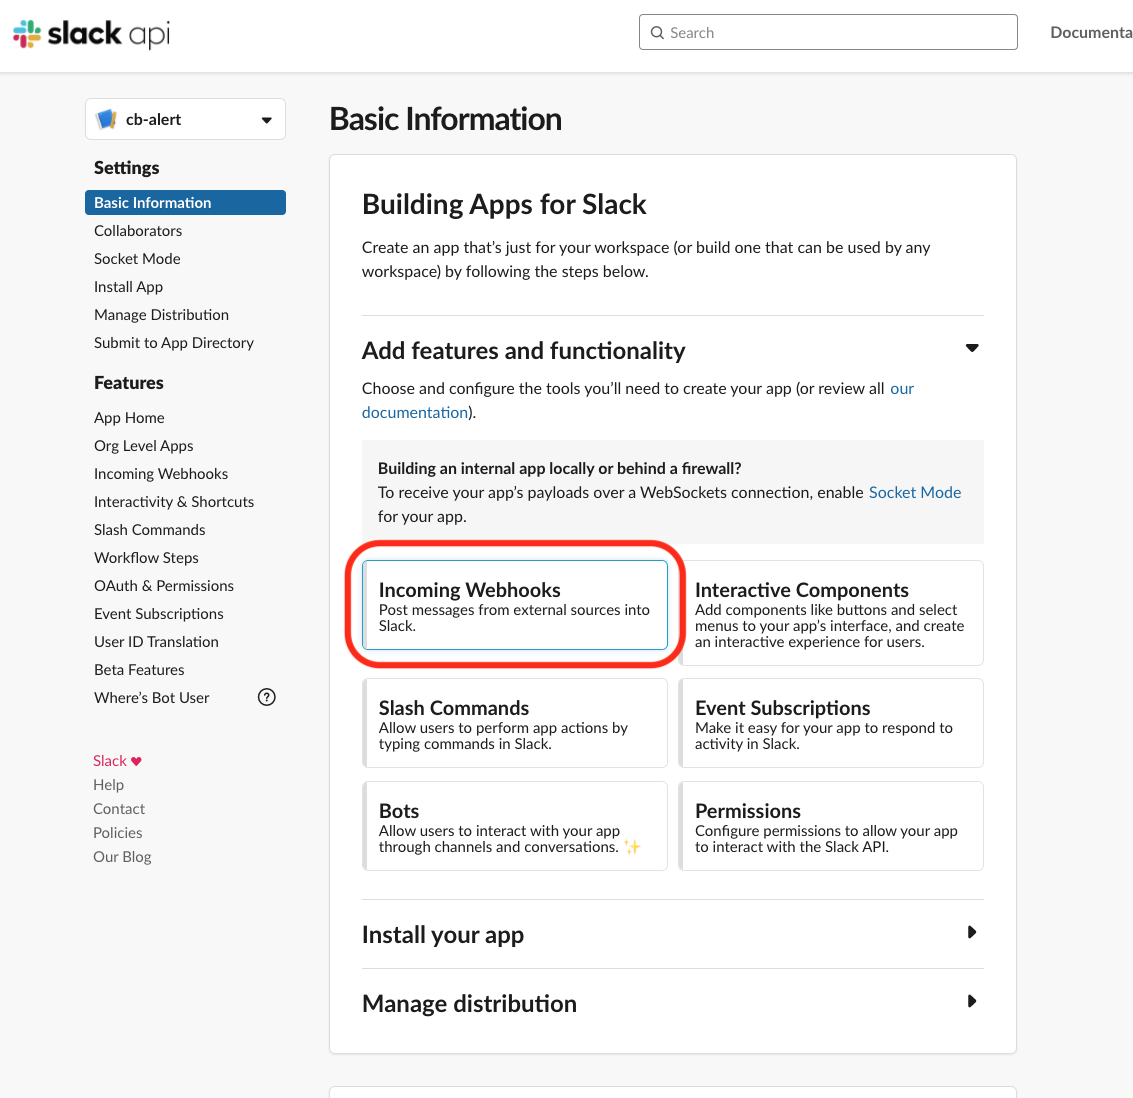Open the cb-alert app selector dropdown
The height and width of the screenshot is (1098, 1133).
pos(185,119)
